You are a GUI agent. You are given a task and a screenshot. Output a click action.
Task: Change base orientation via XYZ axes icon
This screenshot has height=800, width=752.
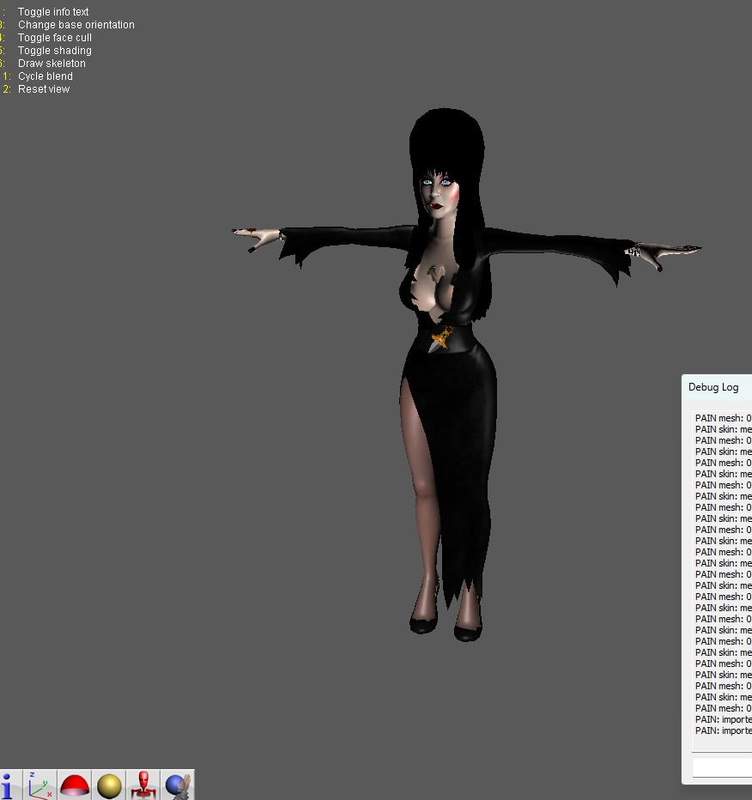tap(40, 785)
